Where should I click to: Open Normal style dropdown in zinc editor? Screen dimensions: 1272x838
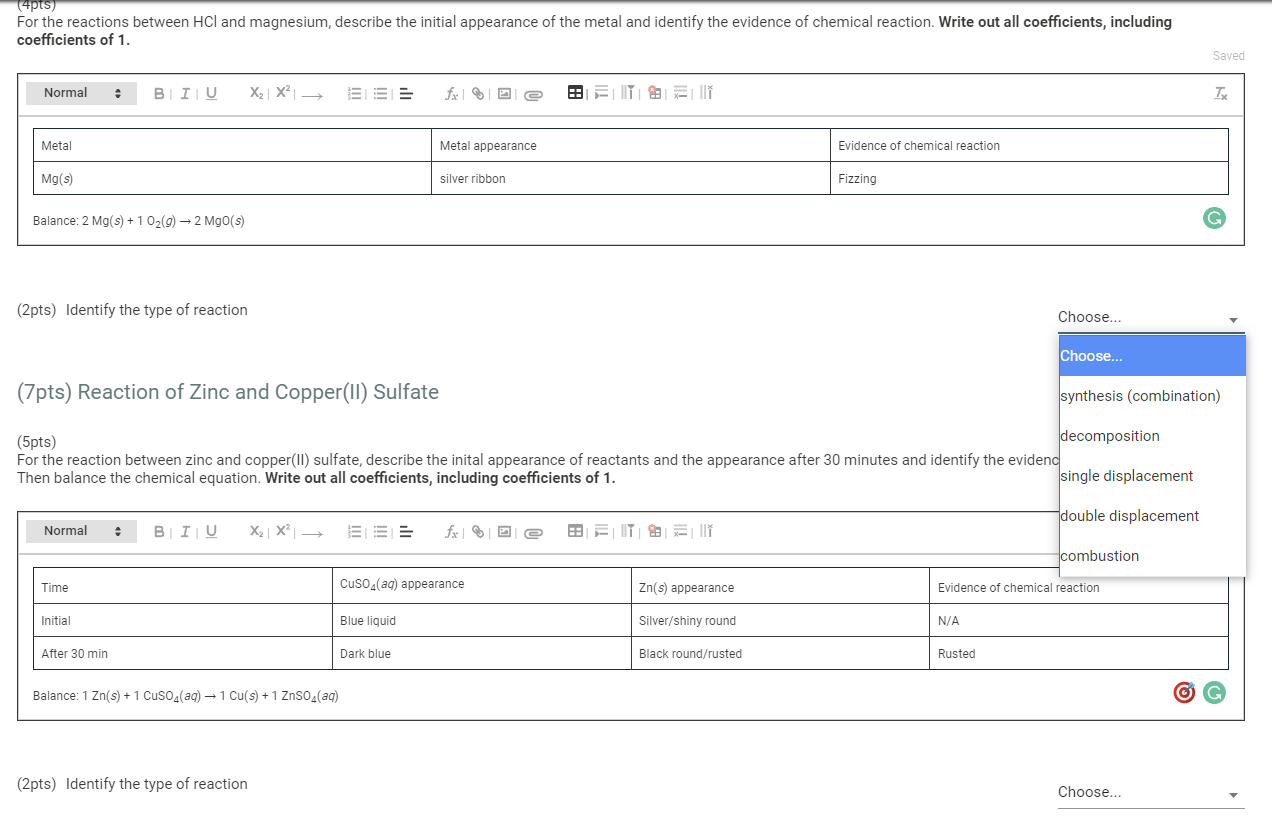point(82,531)
